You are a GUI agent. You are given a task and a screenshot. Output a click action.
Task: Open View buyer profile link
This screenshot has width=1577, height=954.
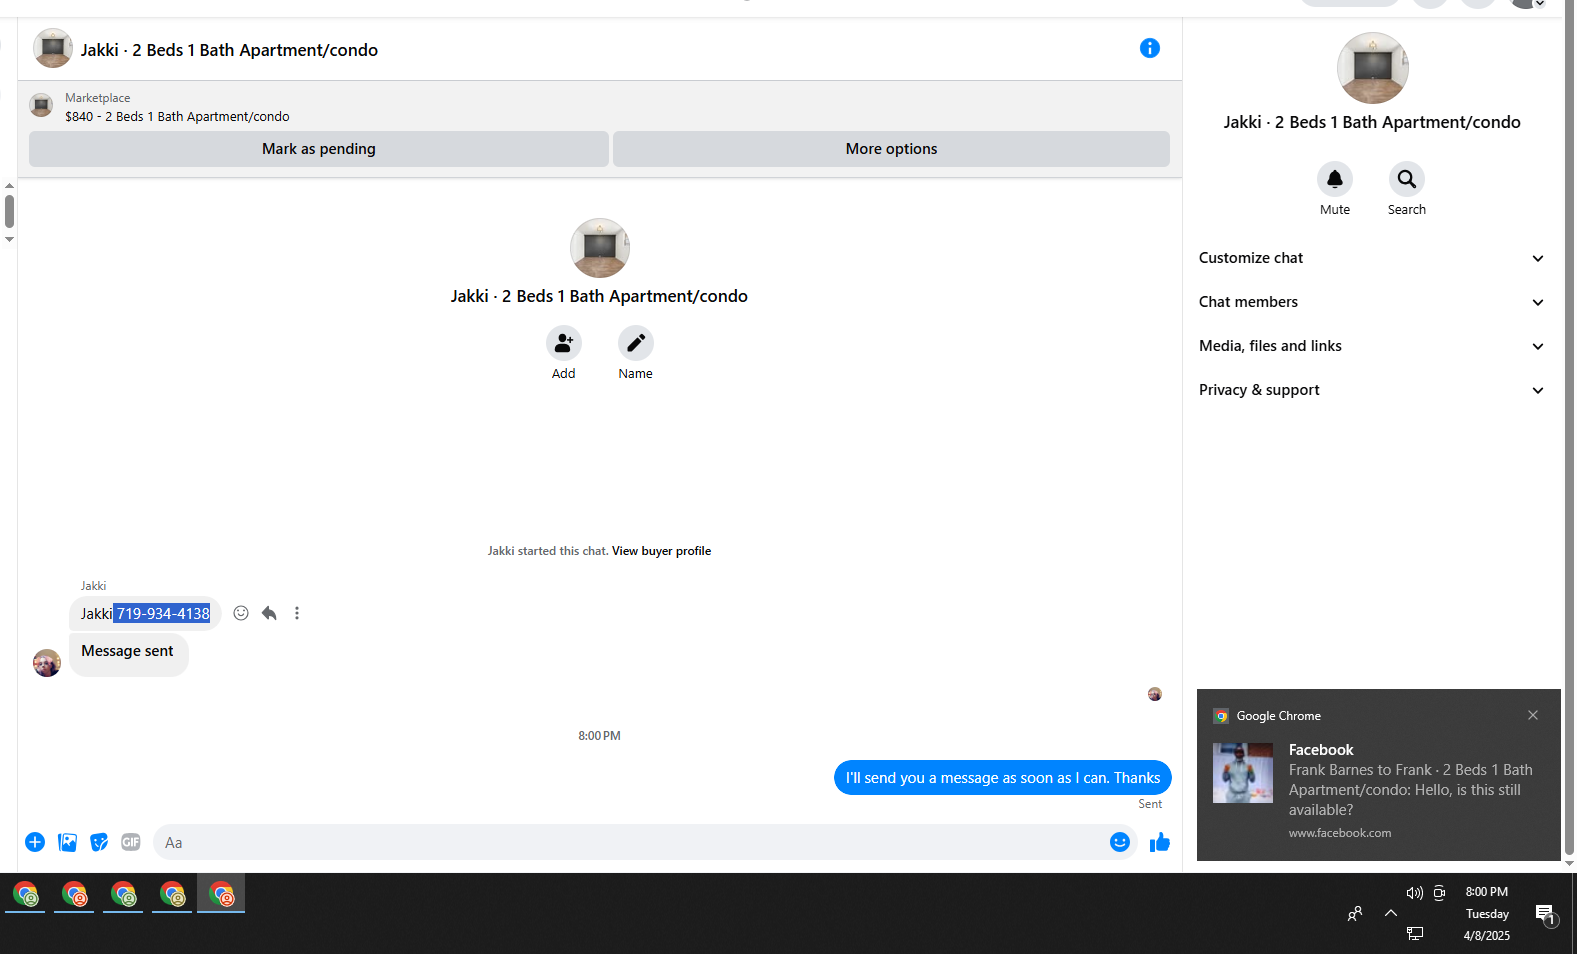661,551
